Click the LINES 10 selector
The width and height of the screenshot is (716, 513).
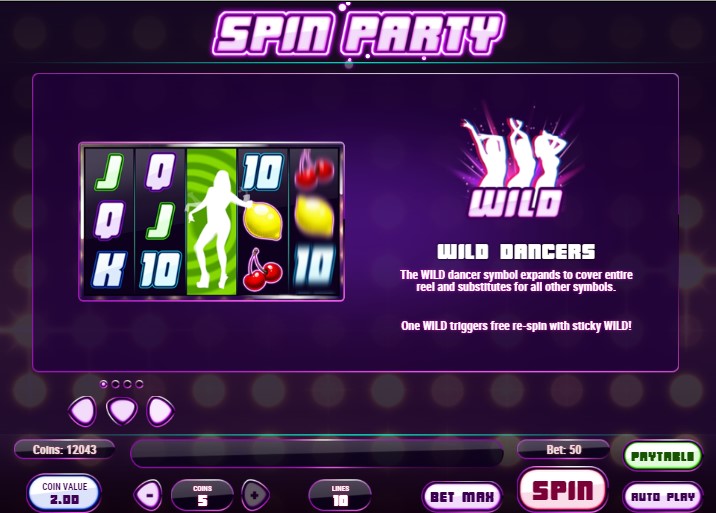tap(340, 495)
